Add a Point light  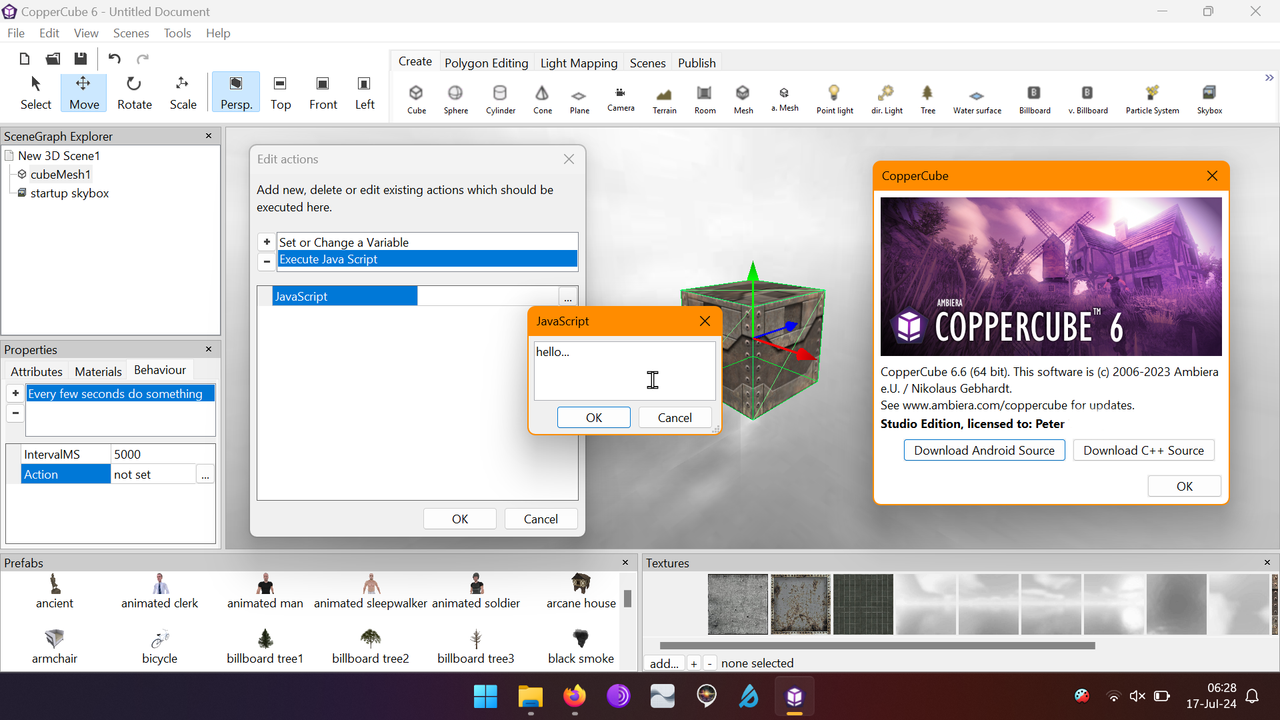point(834,95)
